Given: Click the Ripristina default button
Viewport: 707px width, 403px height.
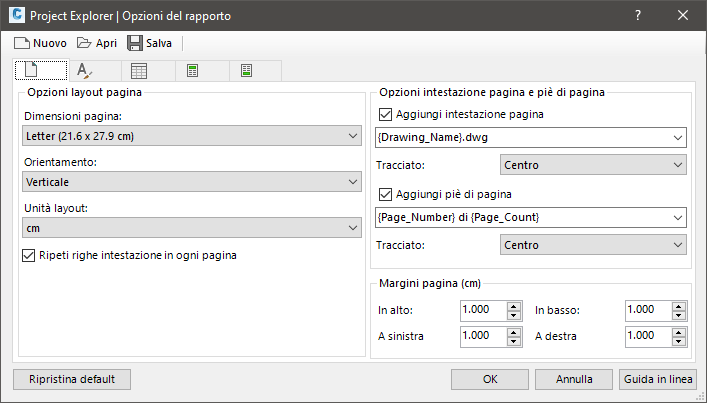Looking at the screenshot, I should coord(72,380).
